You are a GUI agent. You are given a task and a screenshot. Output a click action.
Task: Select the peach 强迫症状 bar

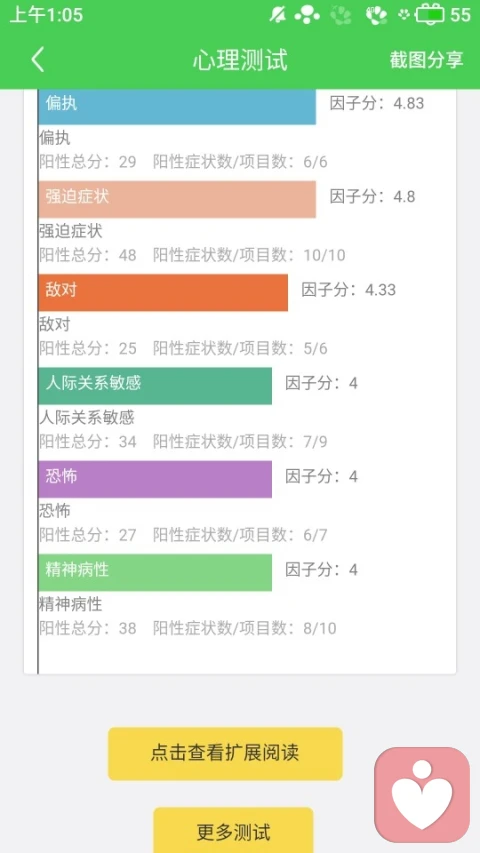[x=177, y=199]
